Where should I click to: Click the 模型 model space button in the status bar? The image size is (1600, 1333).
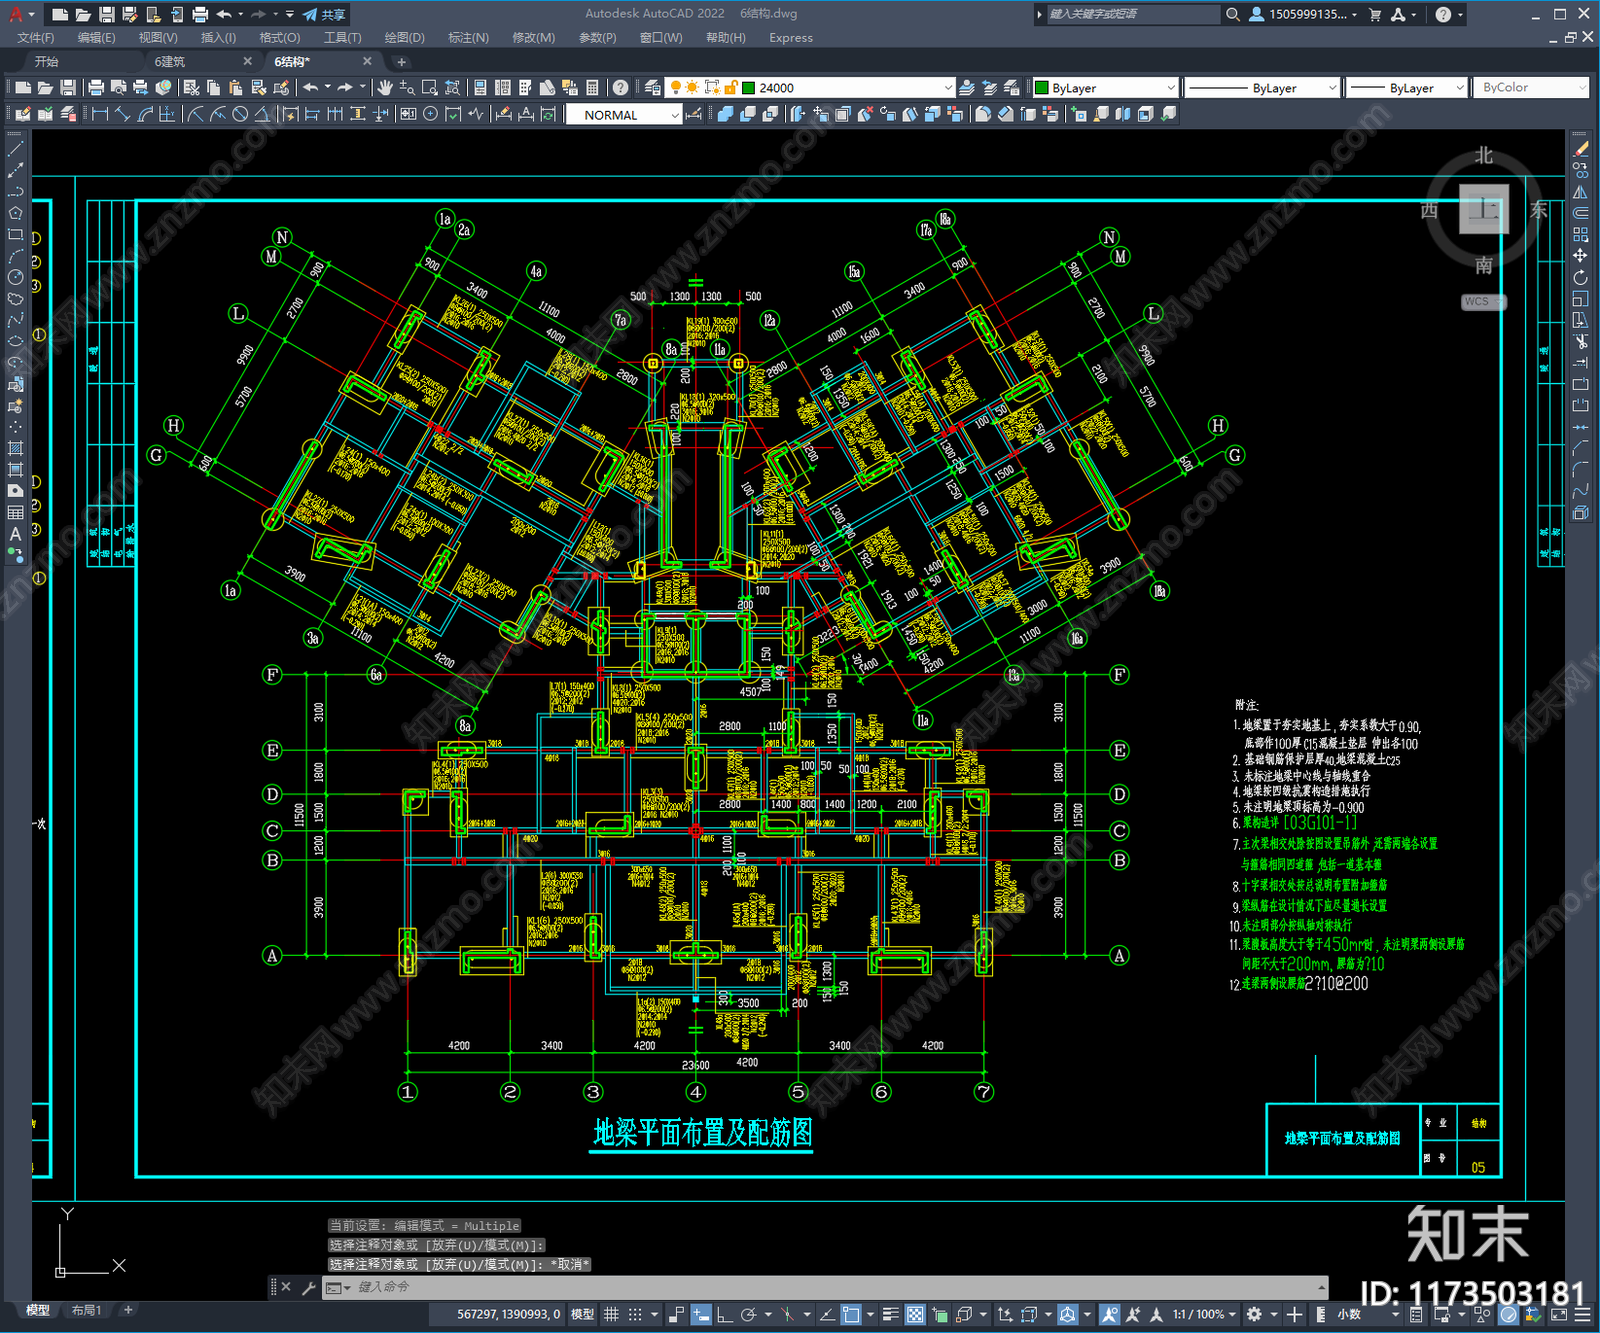tap(582, 1315)
